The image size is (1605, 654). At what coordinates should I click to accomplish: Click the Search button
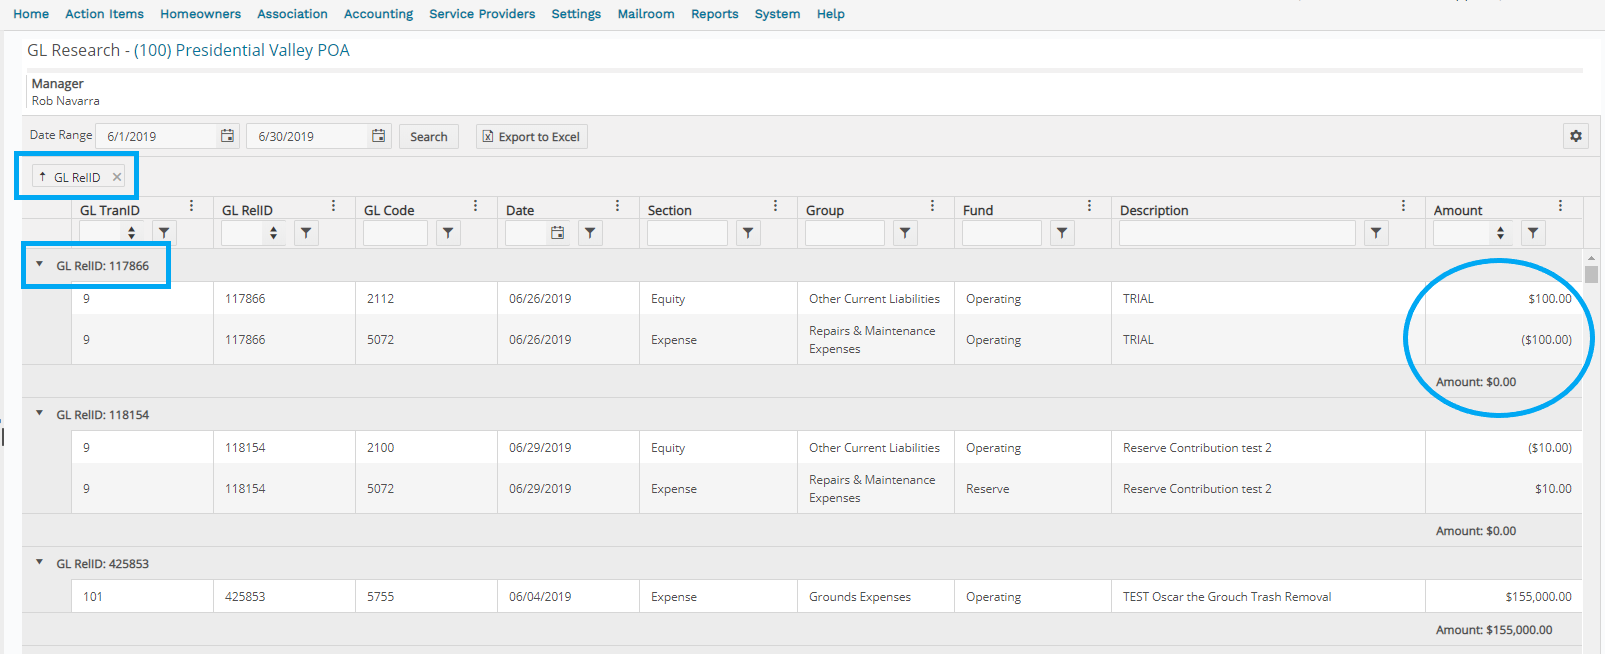pos(429,137)
